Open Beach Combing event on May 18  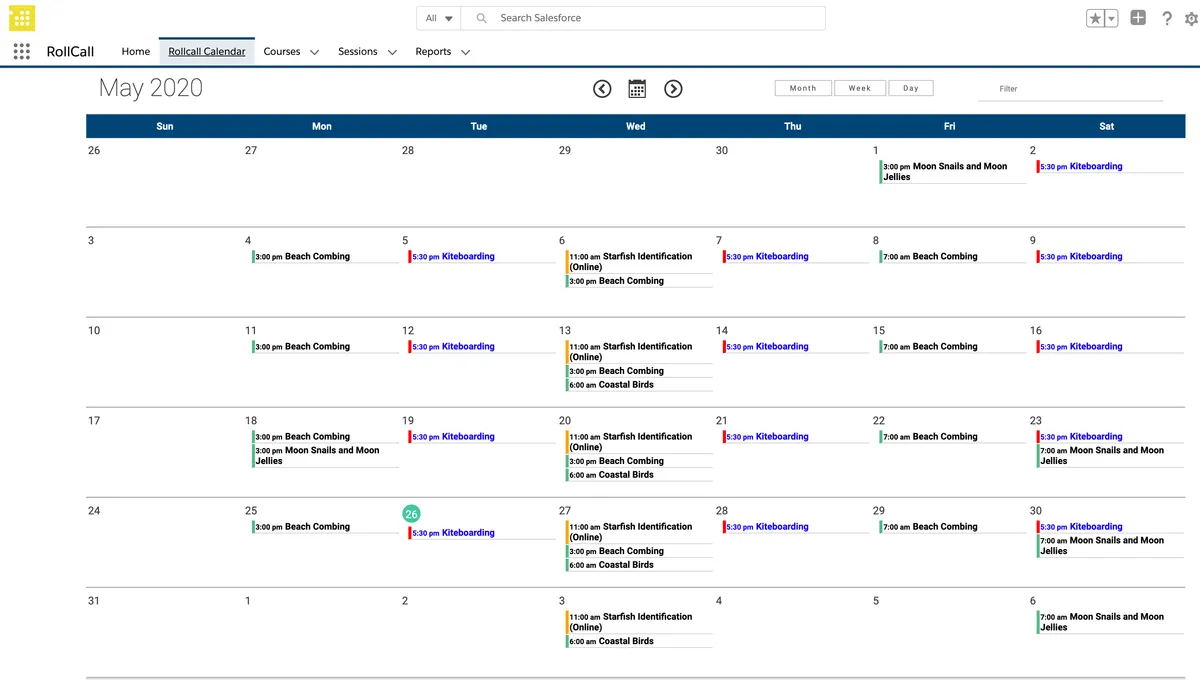point(325,437)
